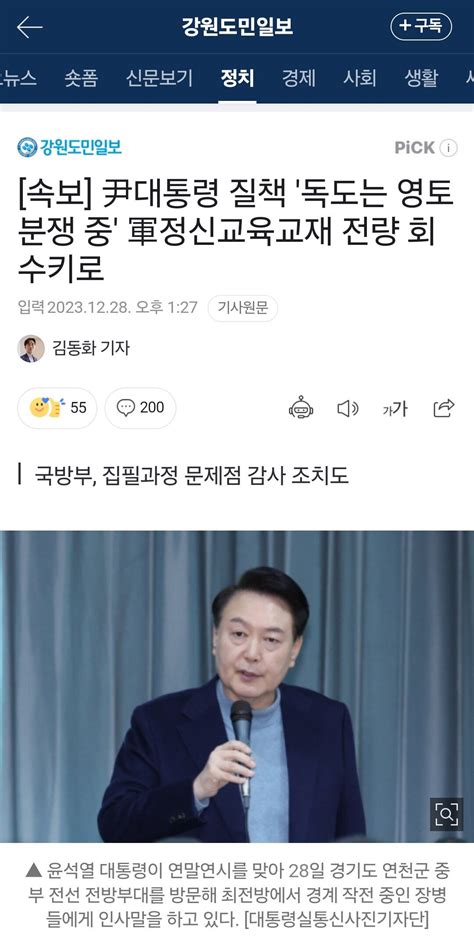The height and width of the screenshot is (936, 474).
Task: Open the AI summary robot icon
Action: [x=301, y=408]
